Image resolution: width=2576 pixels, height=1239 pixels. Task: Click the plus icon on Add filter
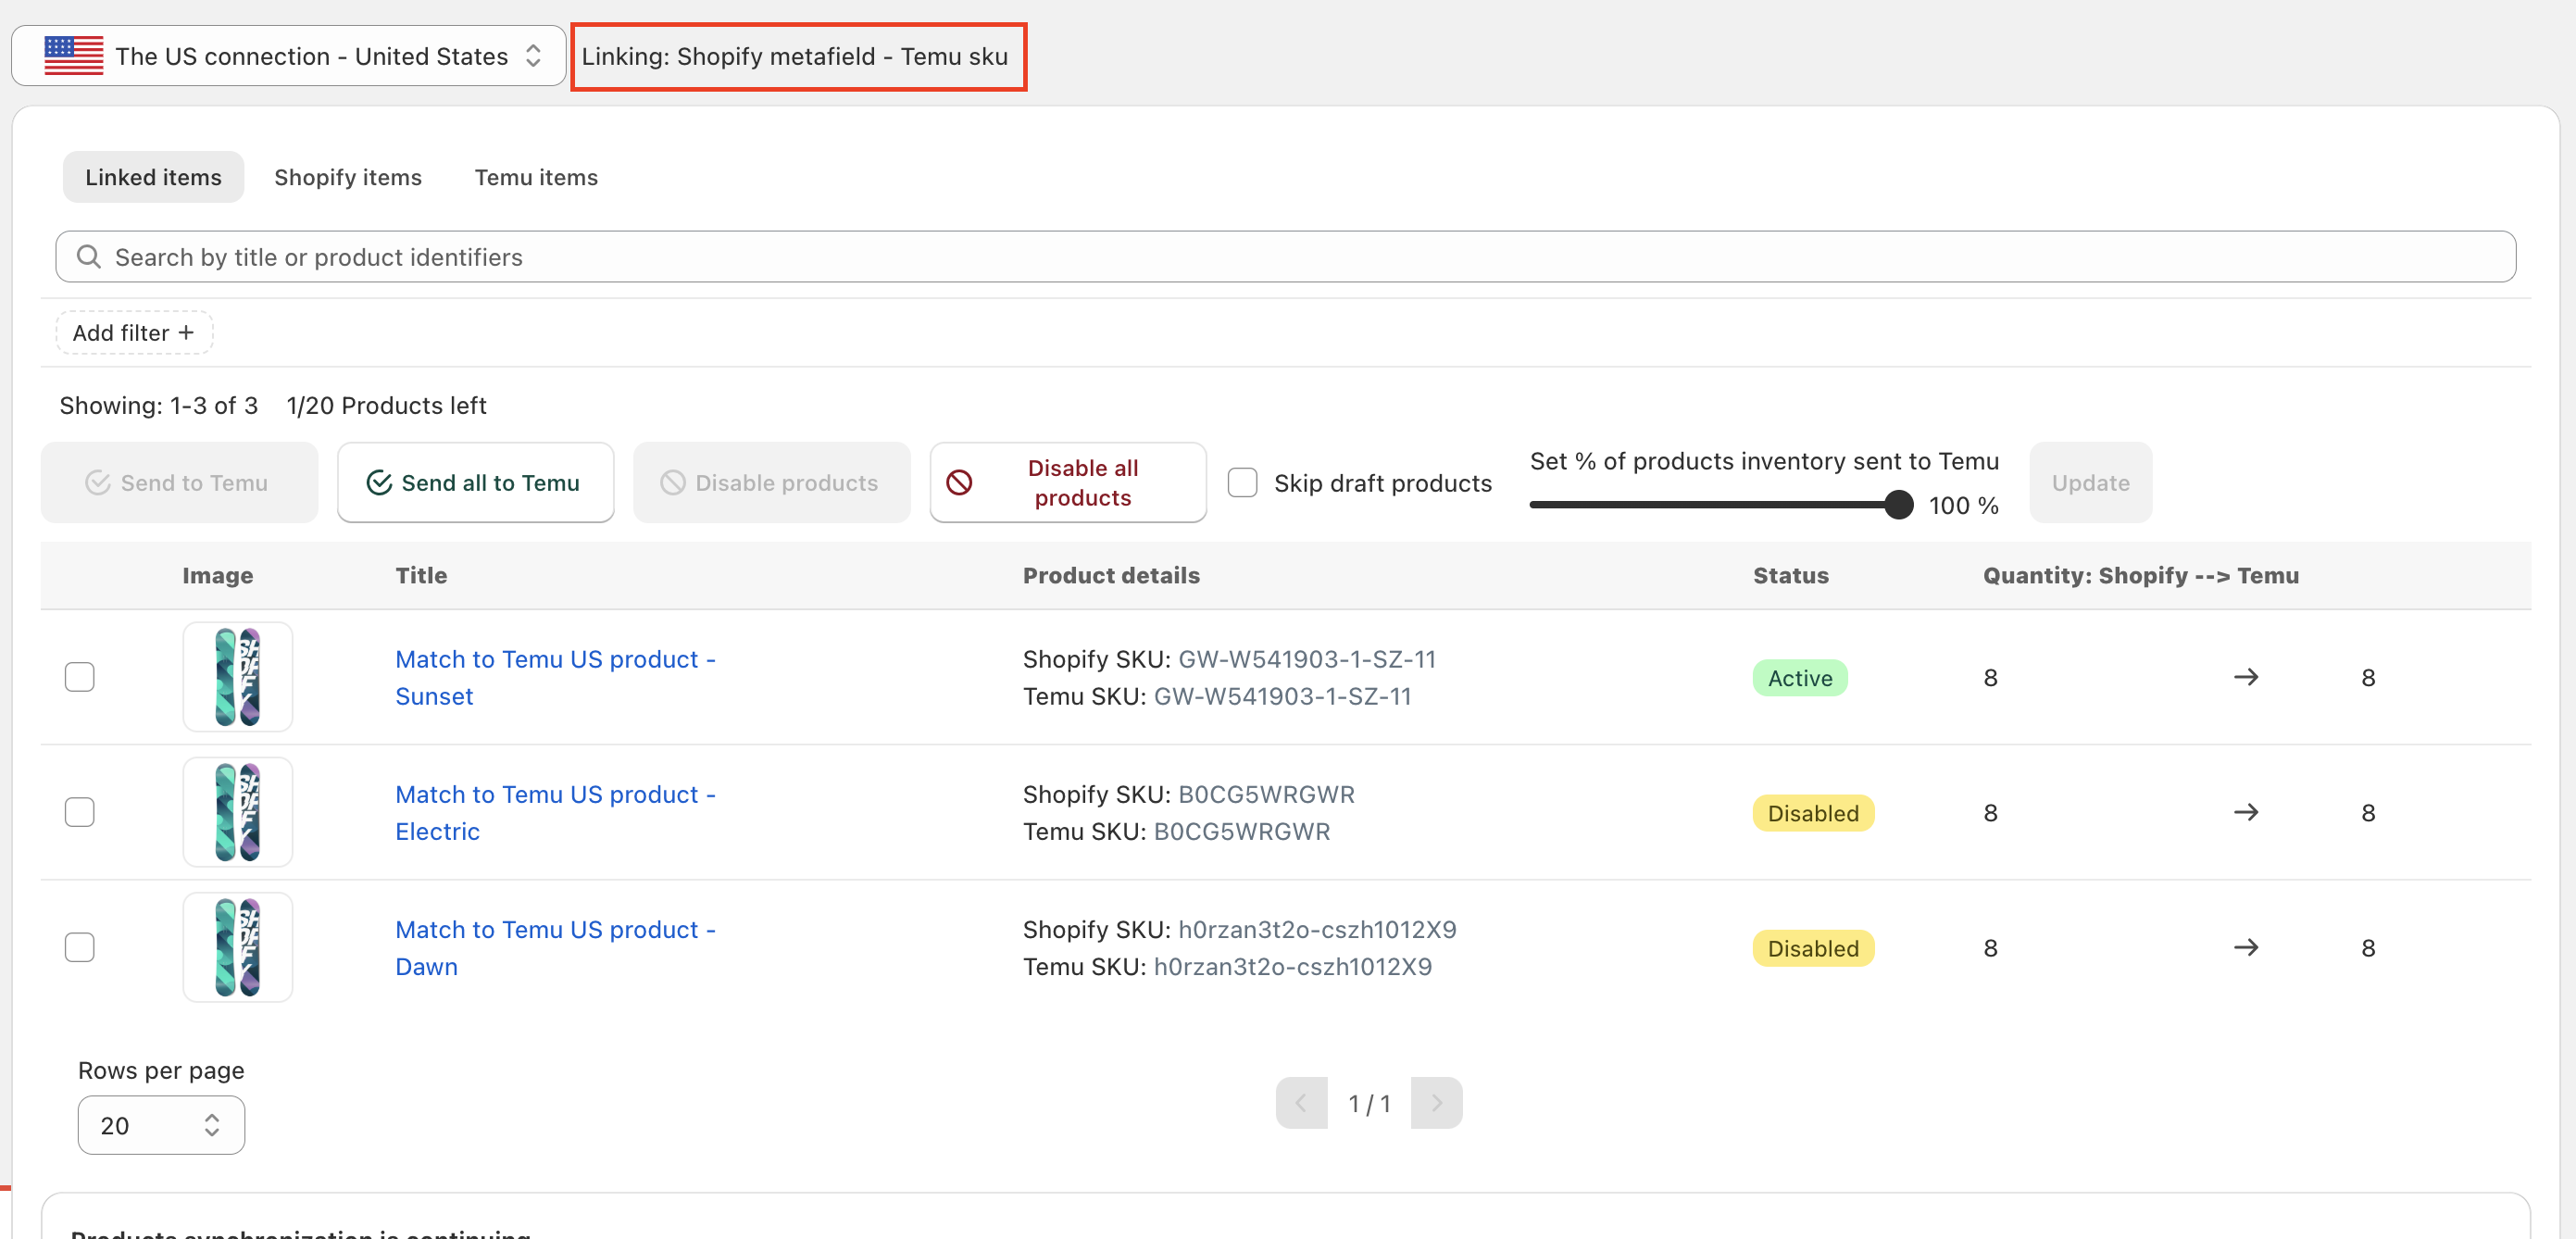[186, 333]
